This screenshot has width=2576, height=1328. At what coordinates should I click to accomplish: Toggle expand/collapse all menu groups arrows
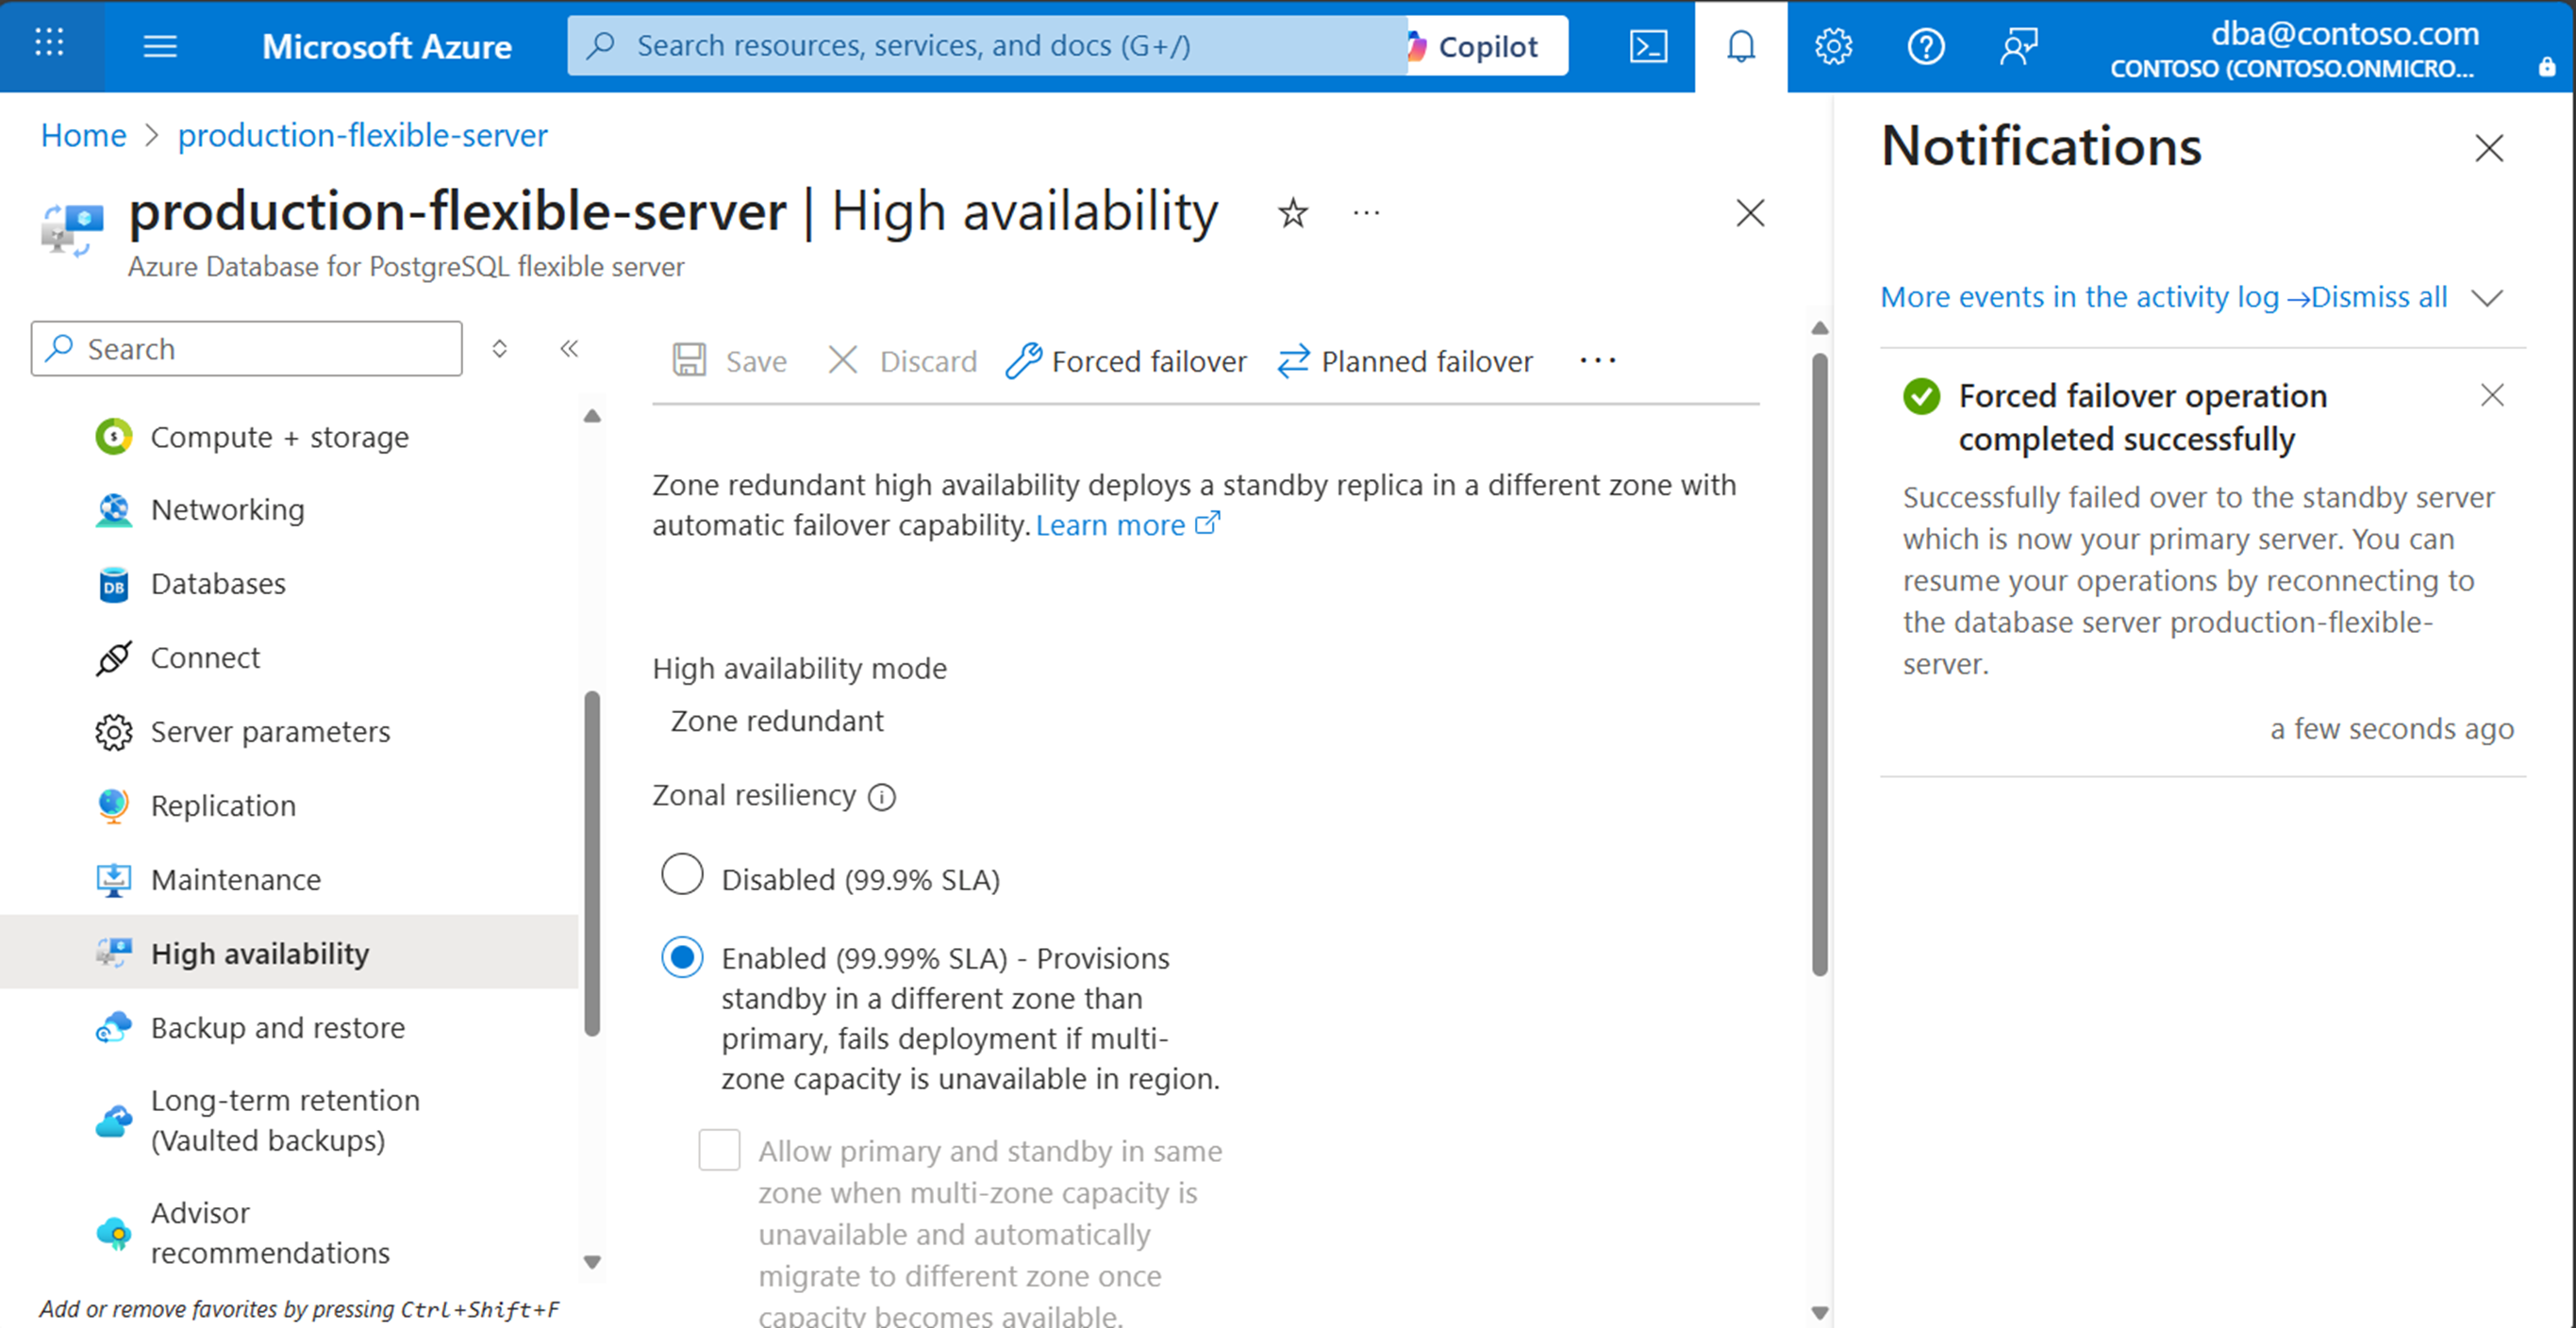click(499, 348)
